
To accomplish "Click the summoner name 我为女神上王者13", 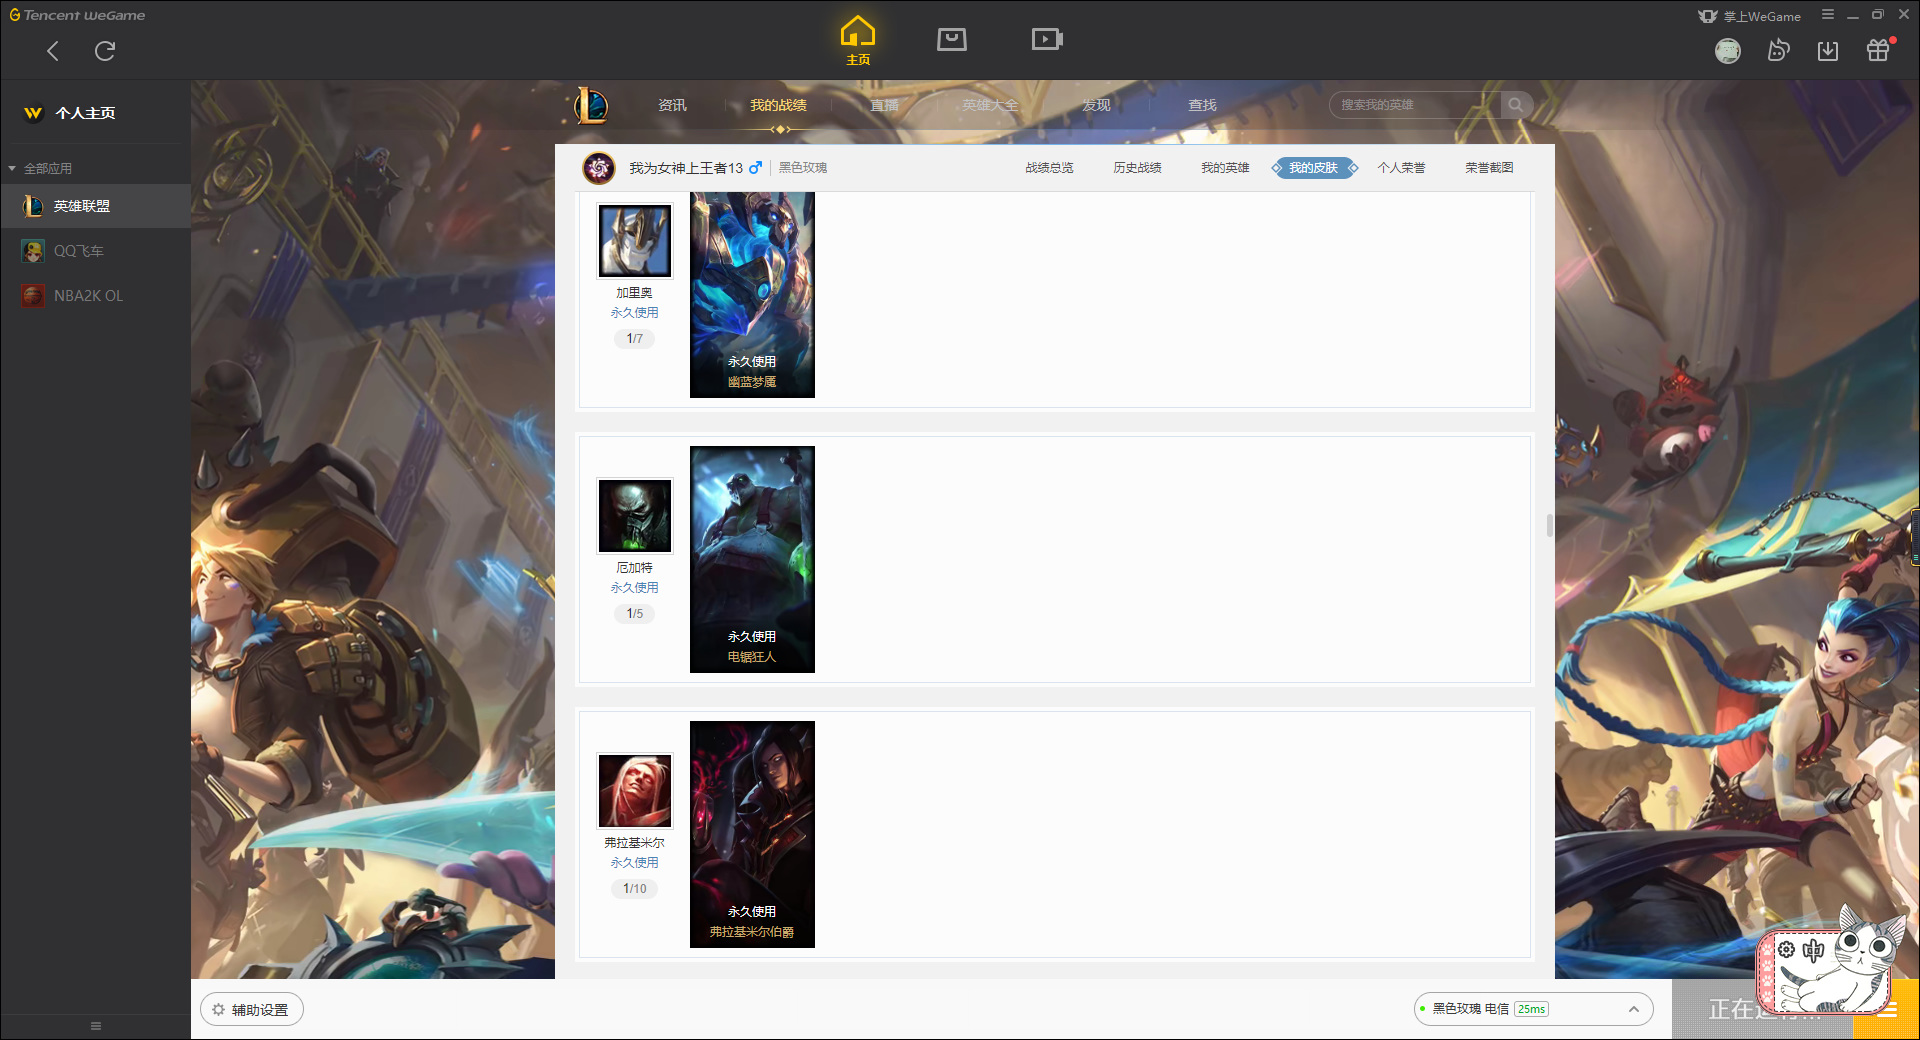I will pyautogui.click(x=686, y=168).
